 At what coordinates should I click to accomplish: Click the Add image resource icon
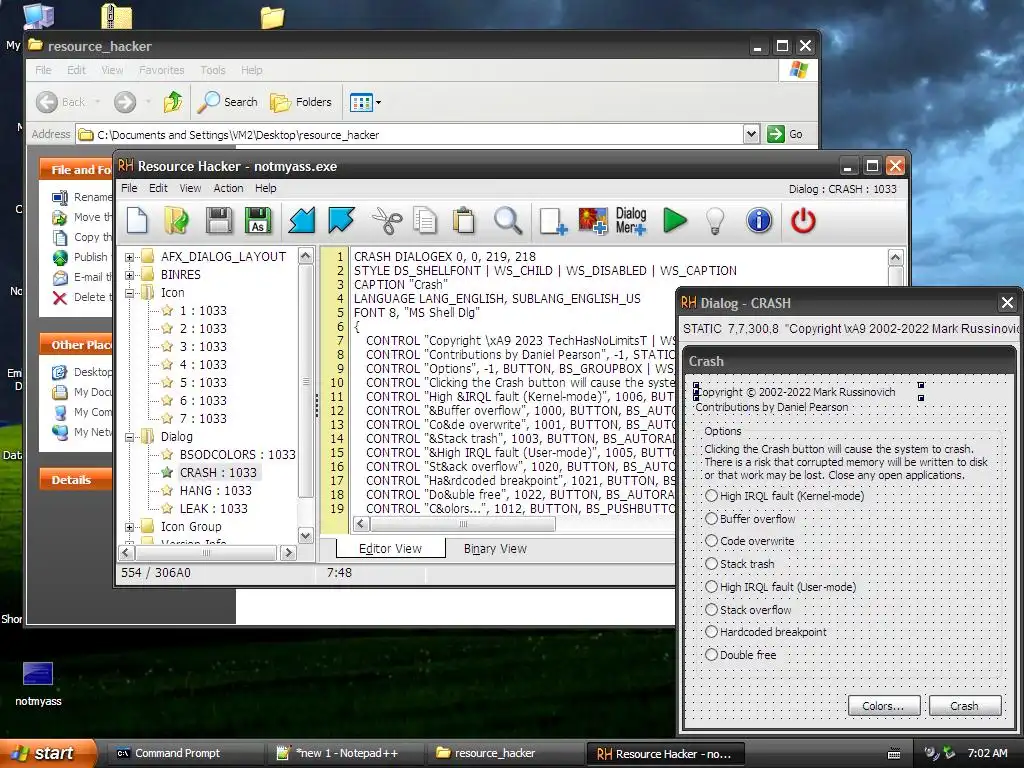point(593,221)
